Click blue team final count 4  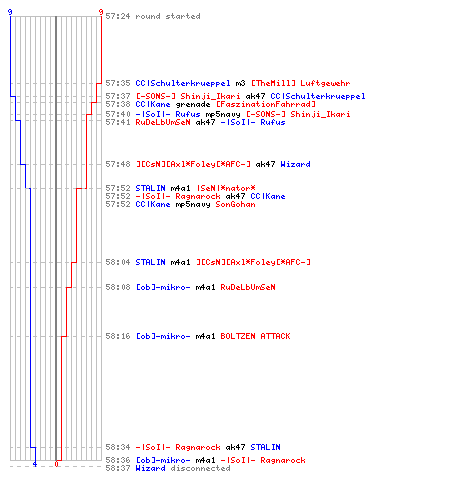pyautogui.click(x=35, y=464)
